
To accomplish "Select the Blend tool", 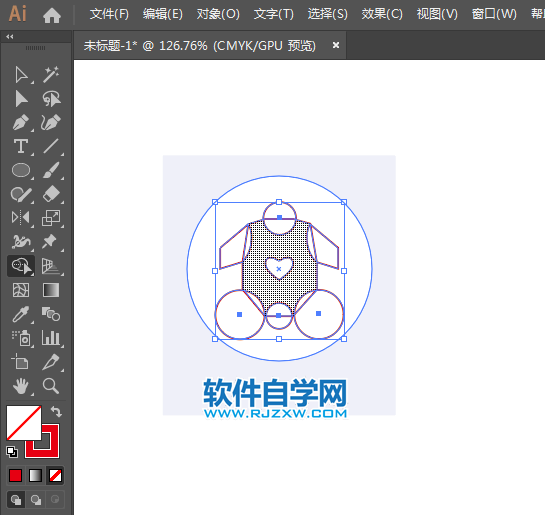I will pyautogui.click(x=51, y=314).
